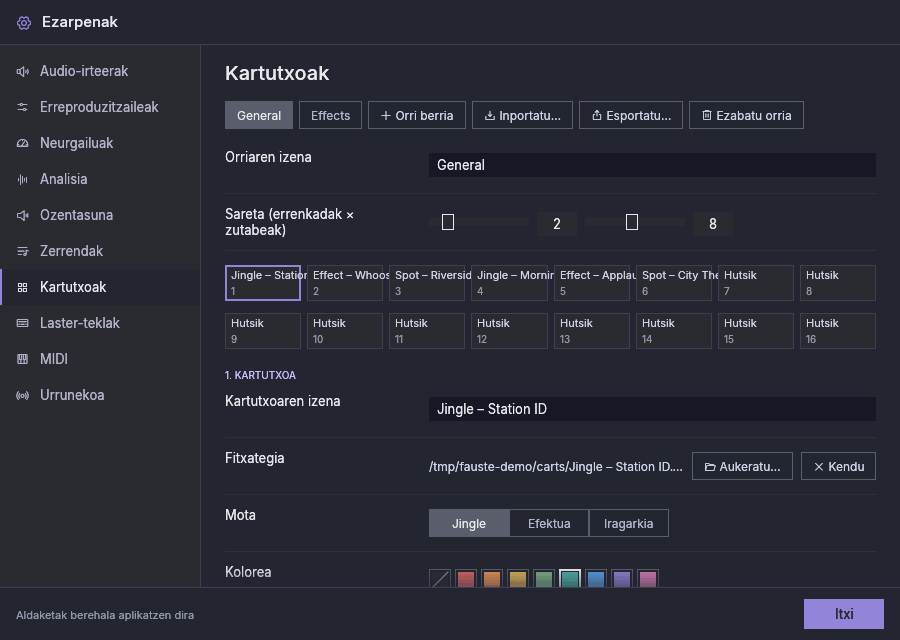Click the Neurgailuak gauge icon

[22, 143]
